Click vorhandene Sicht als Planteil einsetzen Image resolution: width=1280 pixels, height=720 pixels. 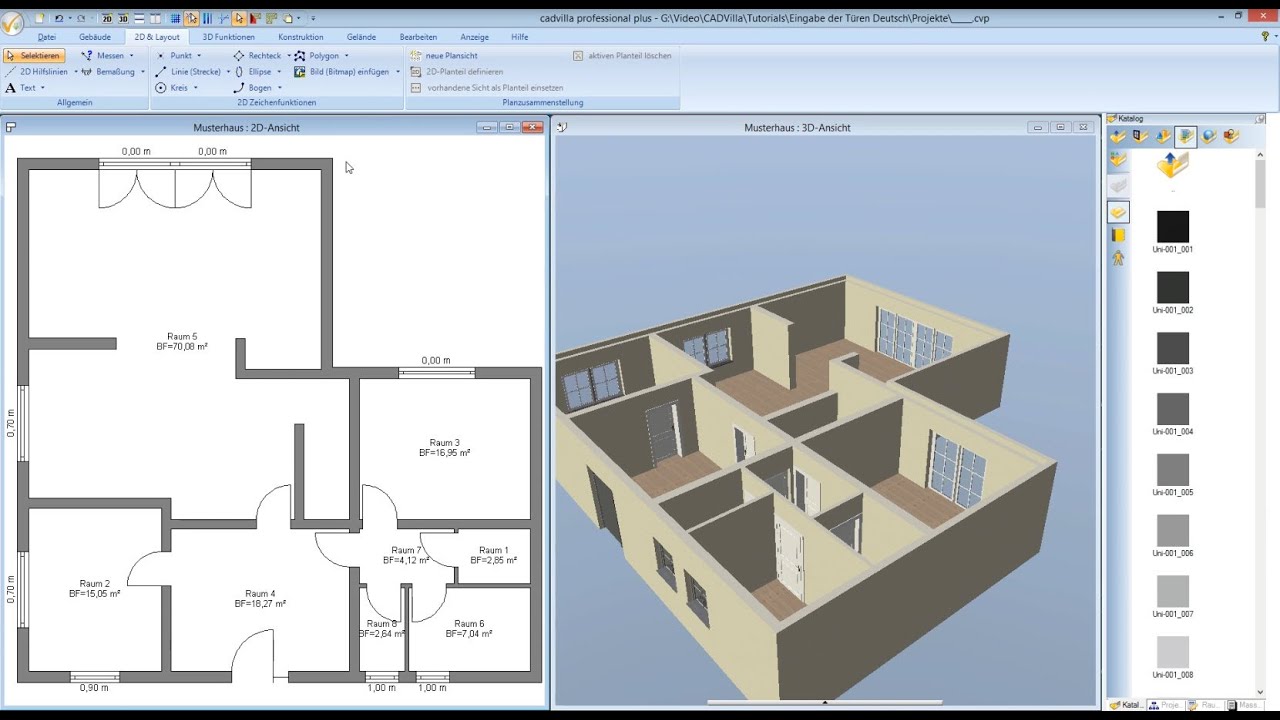(x=487, y=88)
